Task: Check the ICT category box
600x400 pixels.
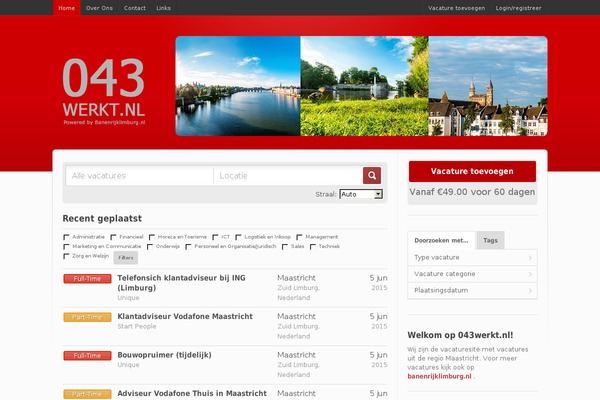Action: [x=215, y=237]
